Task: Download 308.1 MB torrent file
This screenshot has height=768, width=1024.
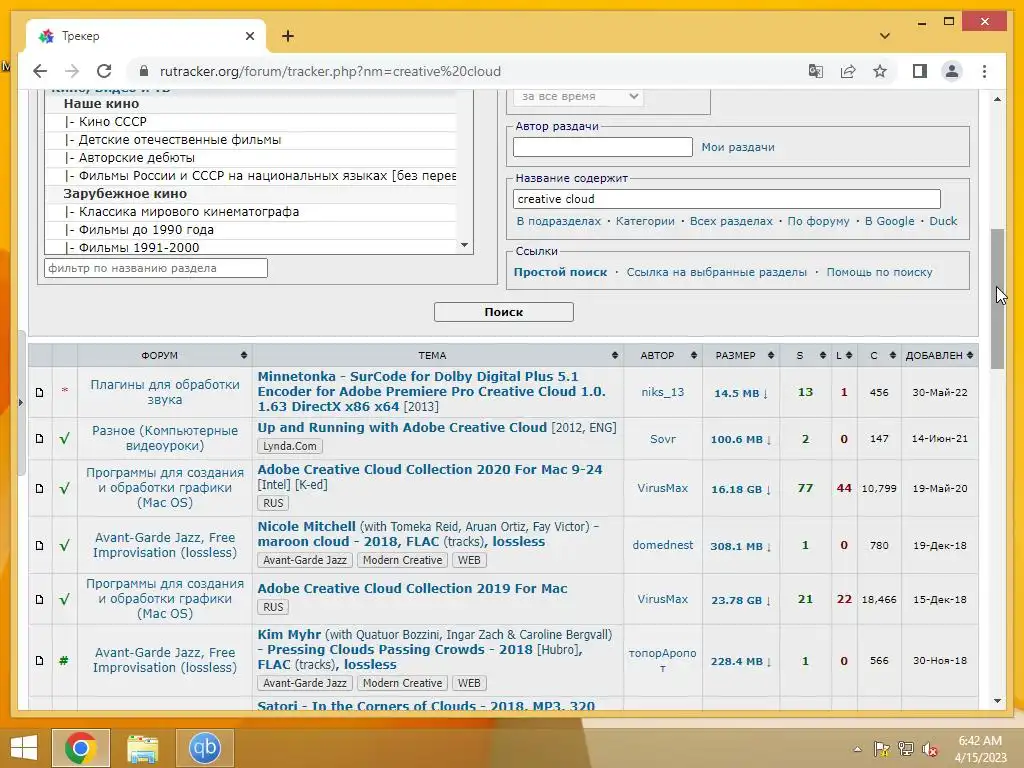Action: [x=741, y=546]
